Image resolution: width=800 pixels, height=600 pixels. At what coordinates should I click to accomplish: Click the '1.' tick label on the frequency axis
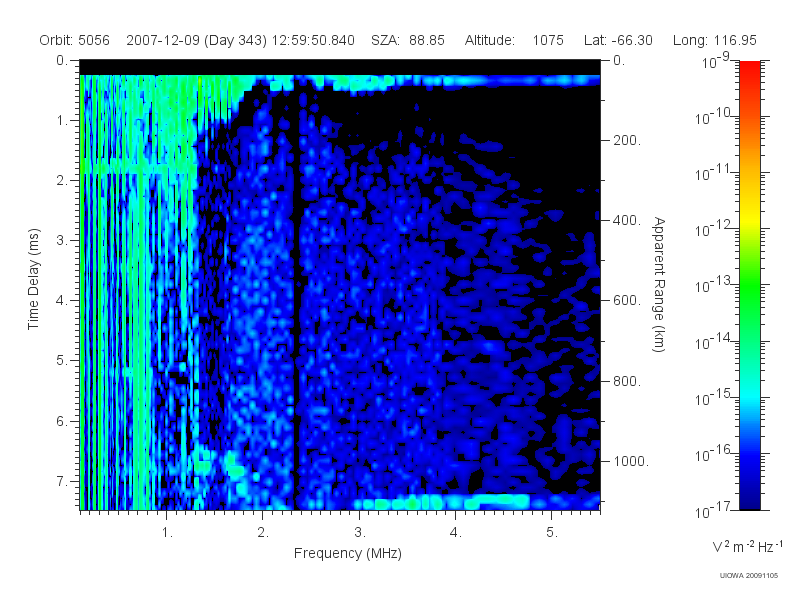tap(167, 533)
